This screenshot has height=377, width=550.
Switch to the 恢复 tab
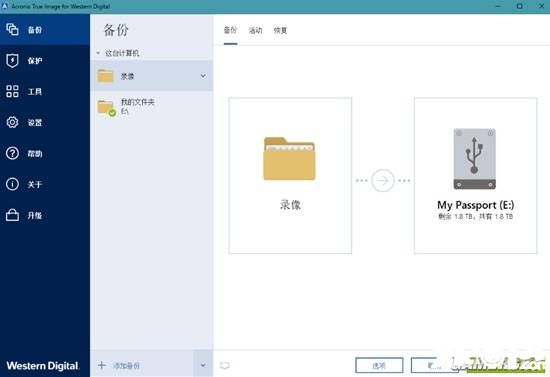pyautogui.click(x=280, y=31)
